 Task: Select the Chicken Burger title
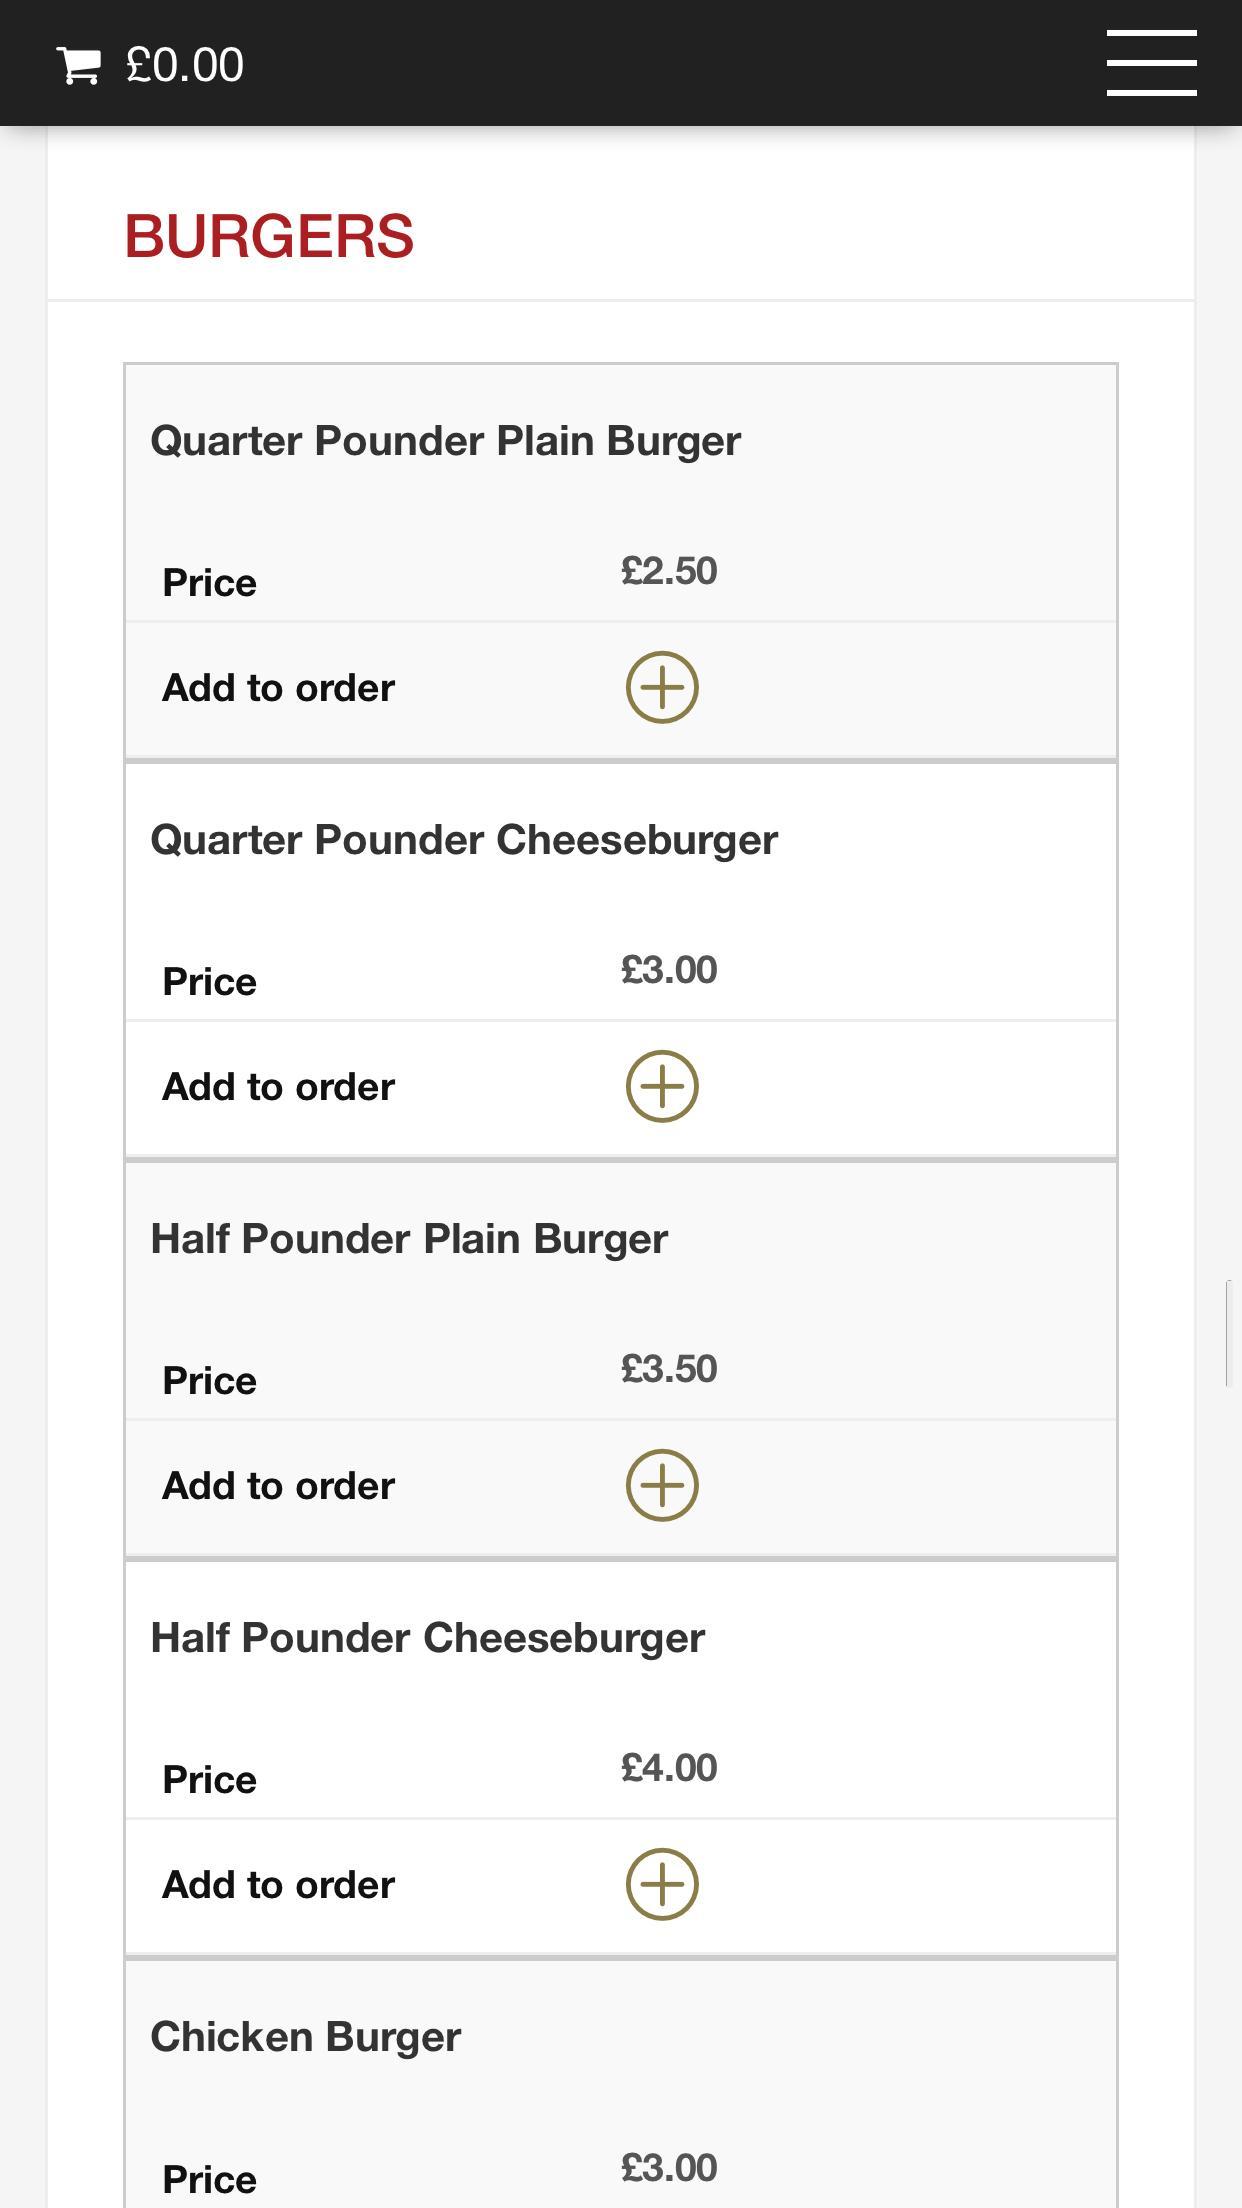pos(306,2037)
